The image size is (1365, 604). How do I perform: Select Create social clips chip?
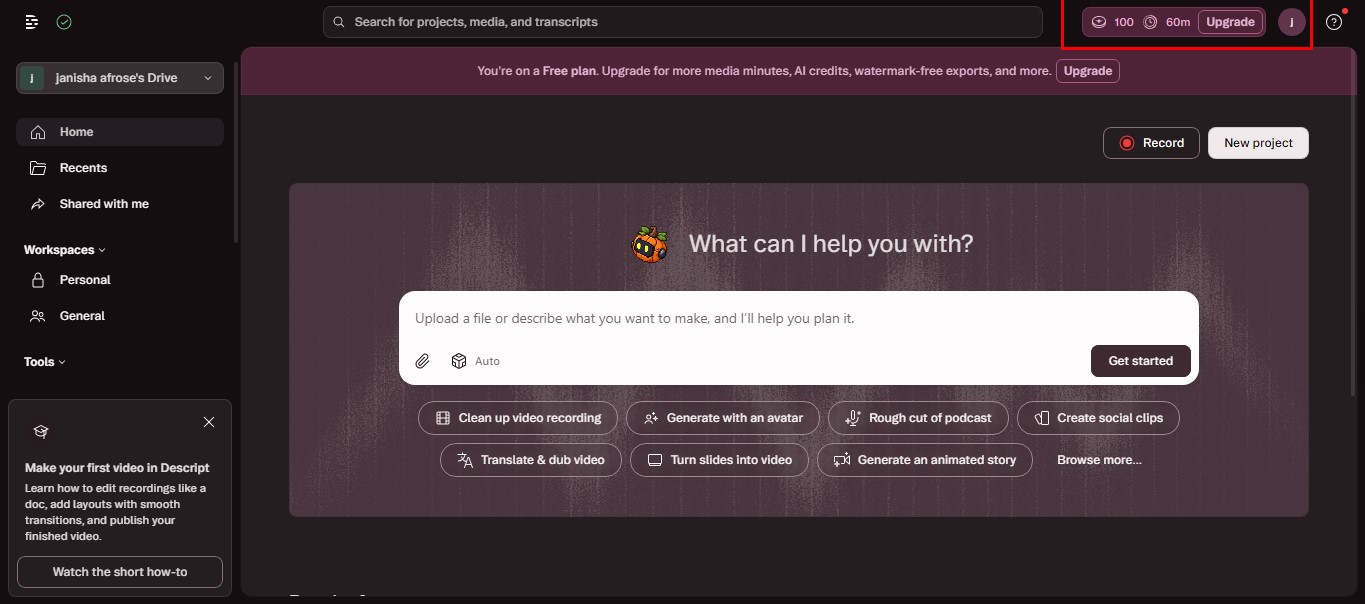tap(1098, 418)
